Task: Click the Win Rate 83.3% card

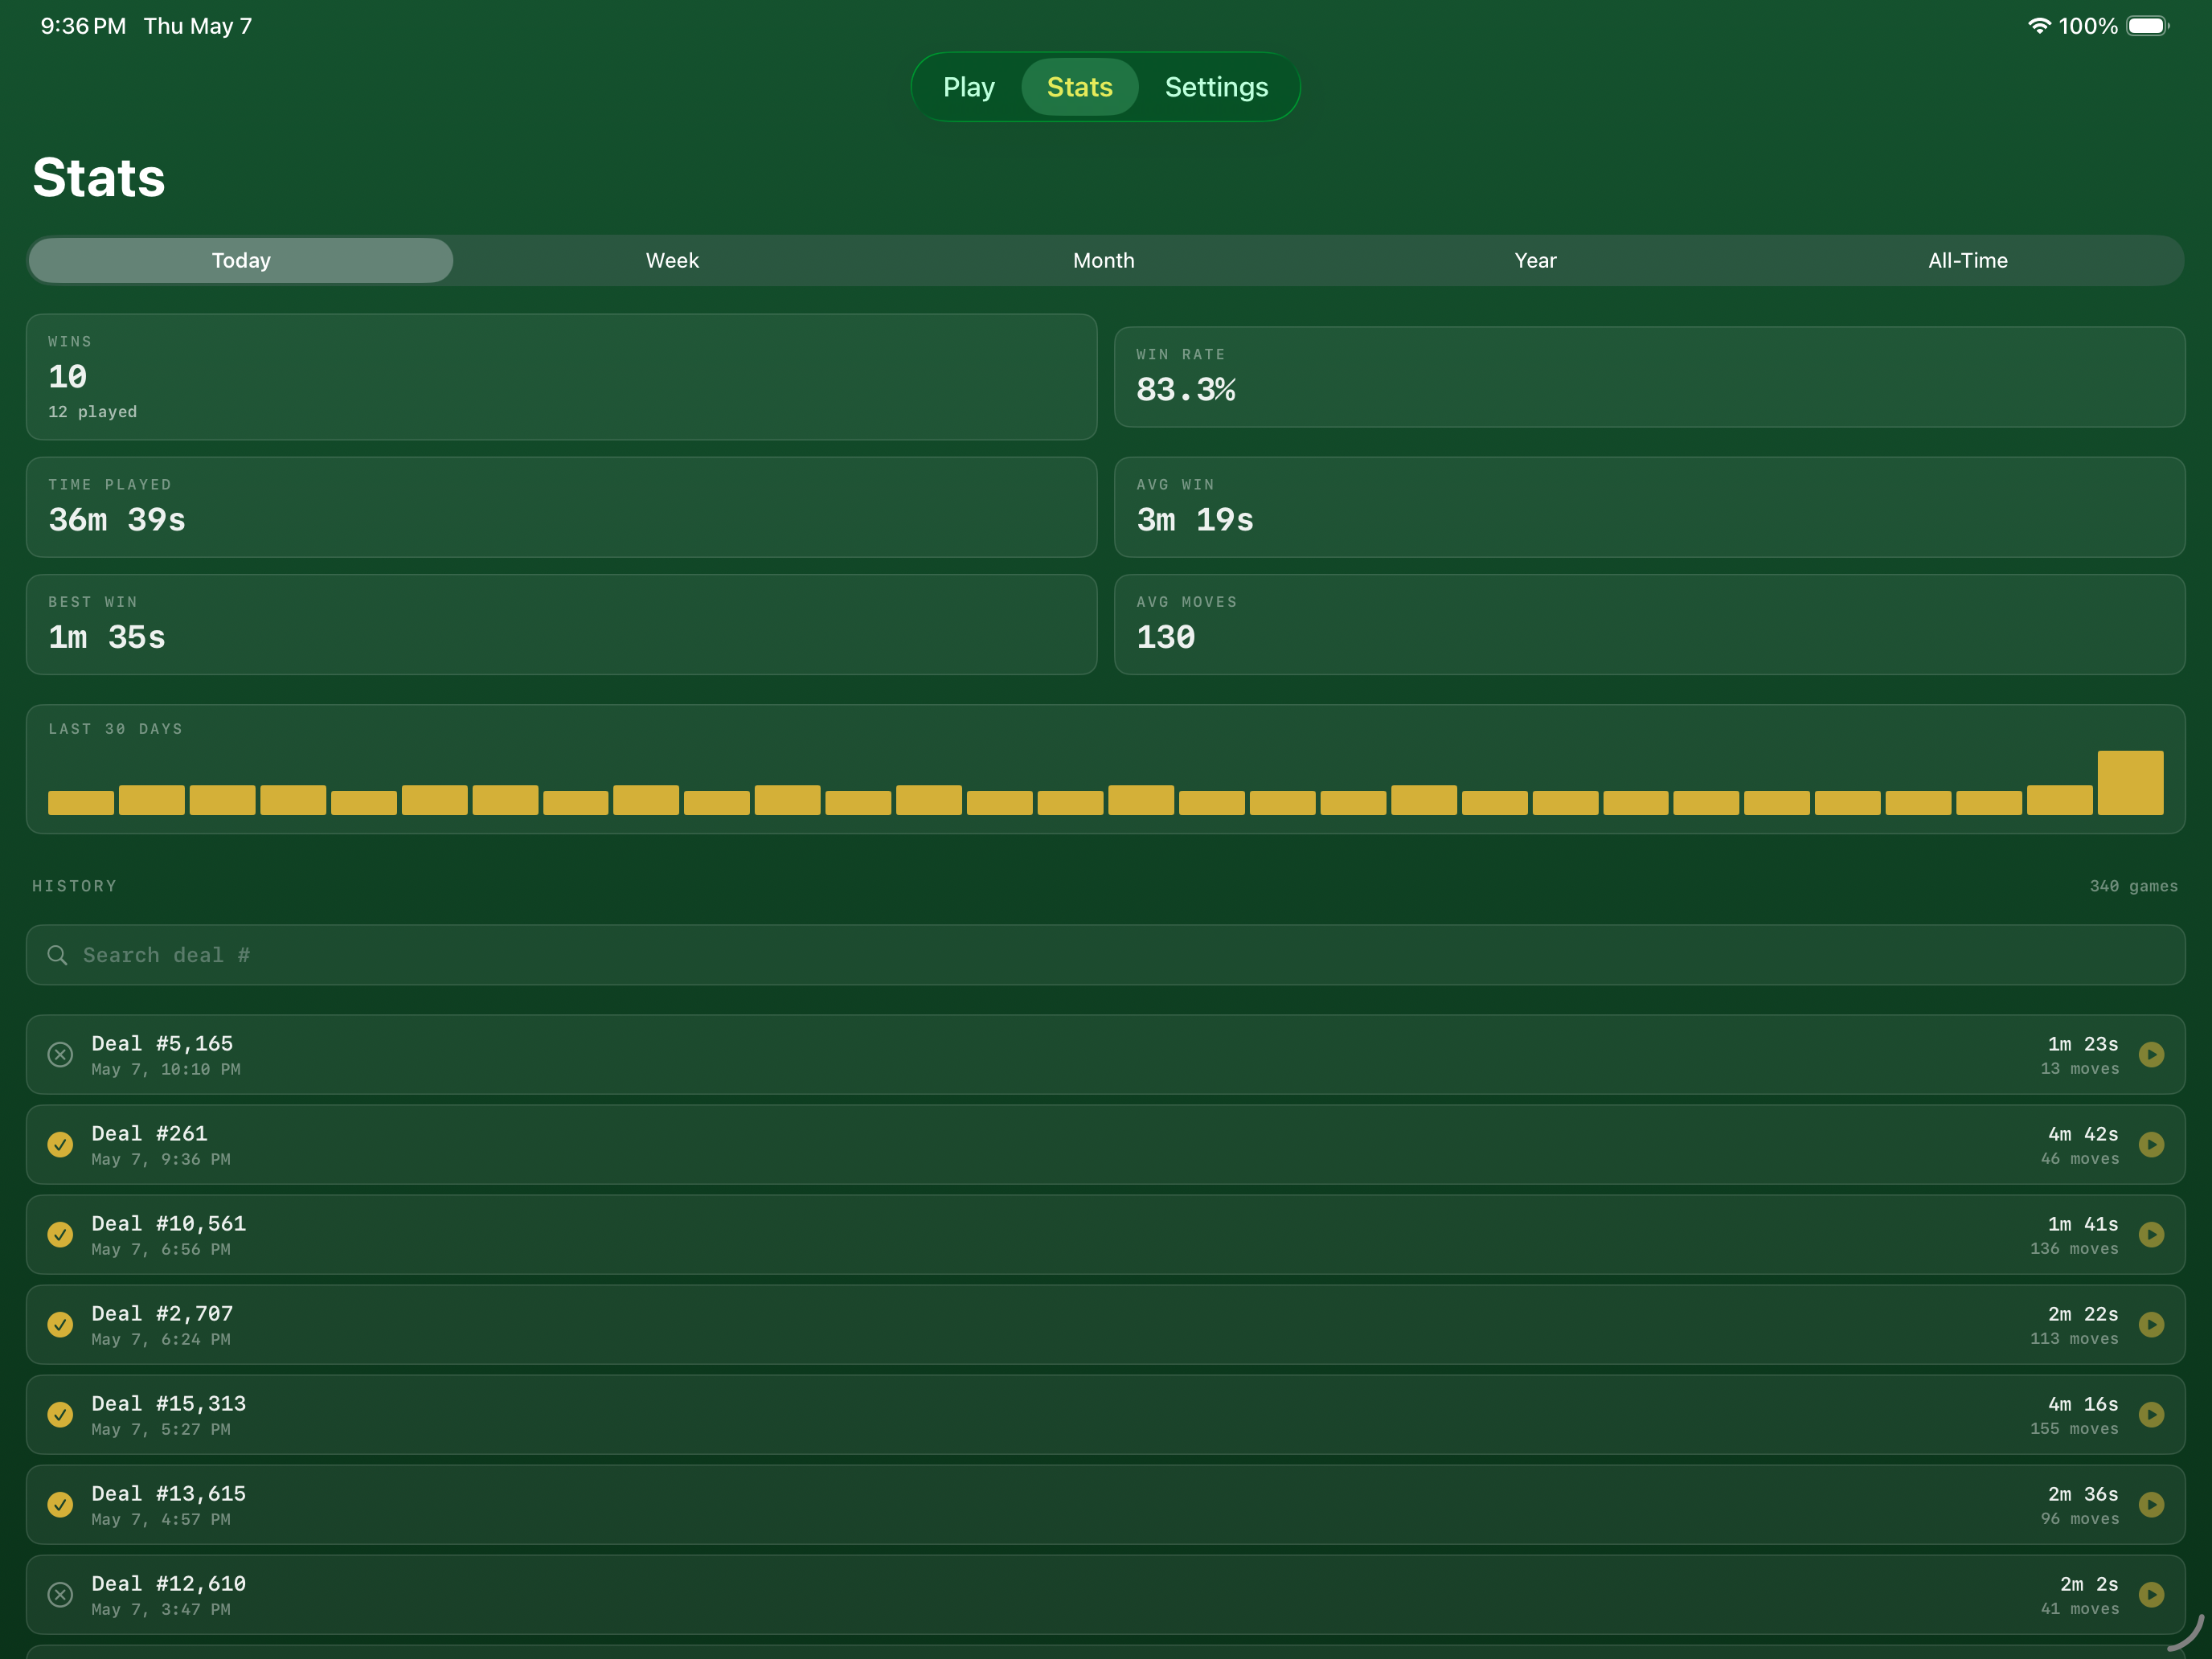Action: pos(1649,377)
